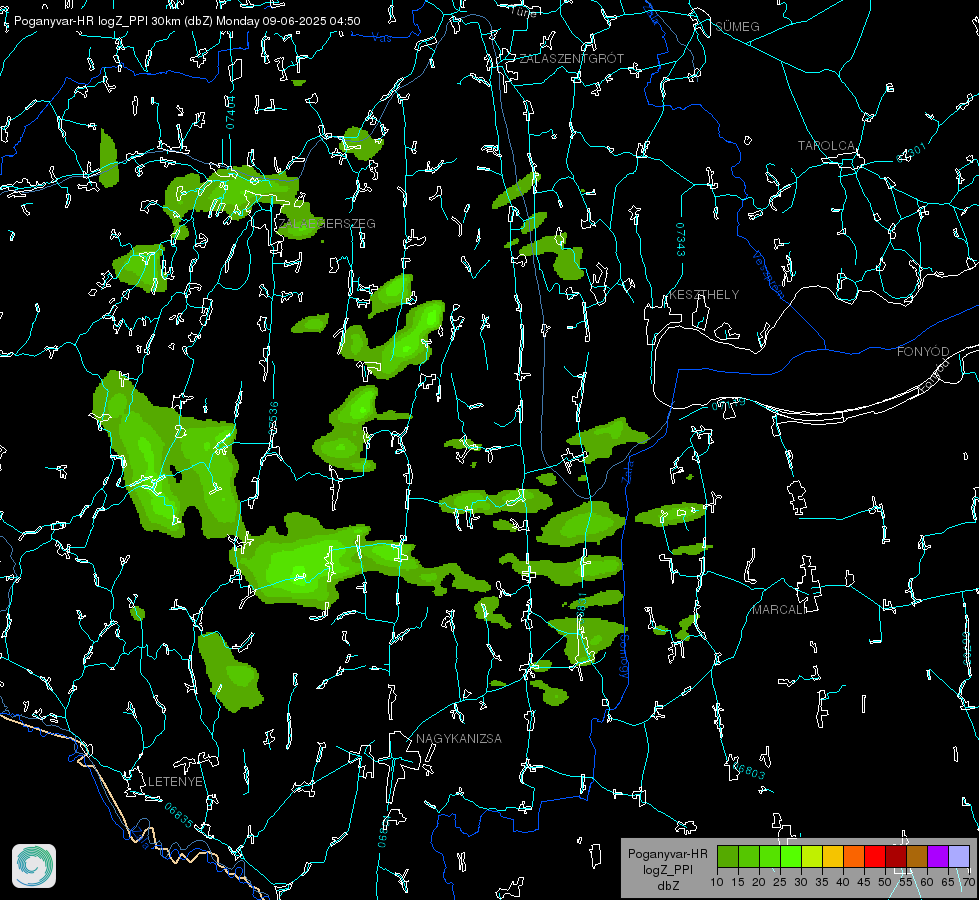
Task: Click the 40-45 dBZ orange swatch
Action: click(854, 856)
